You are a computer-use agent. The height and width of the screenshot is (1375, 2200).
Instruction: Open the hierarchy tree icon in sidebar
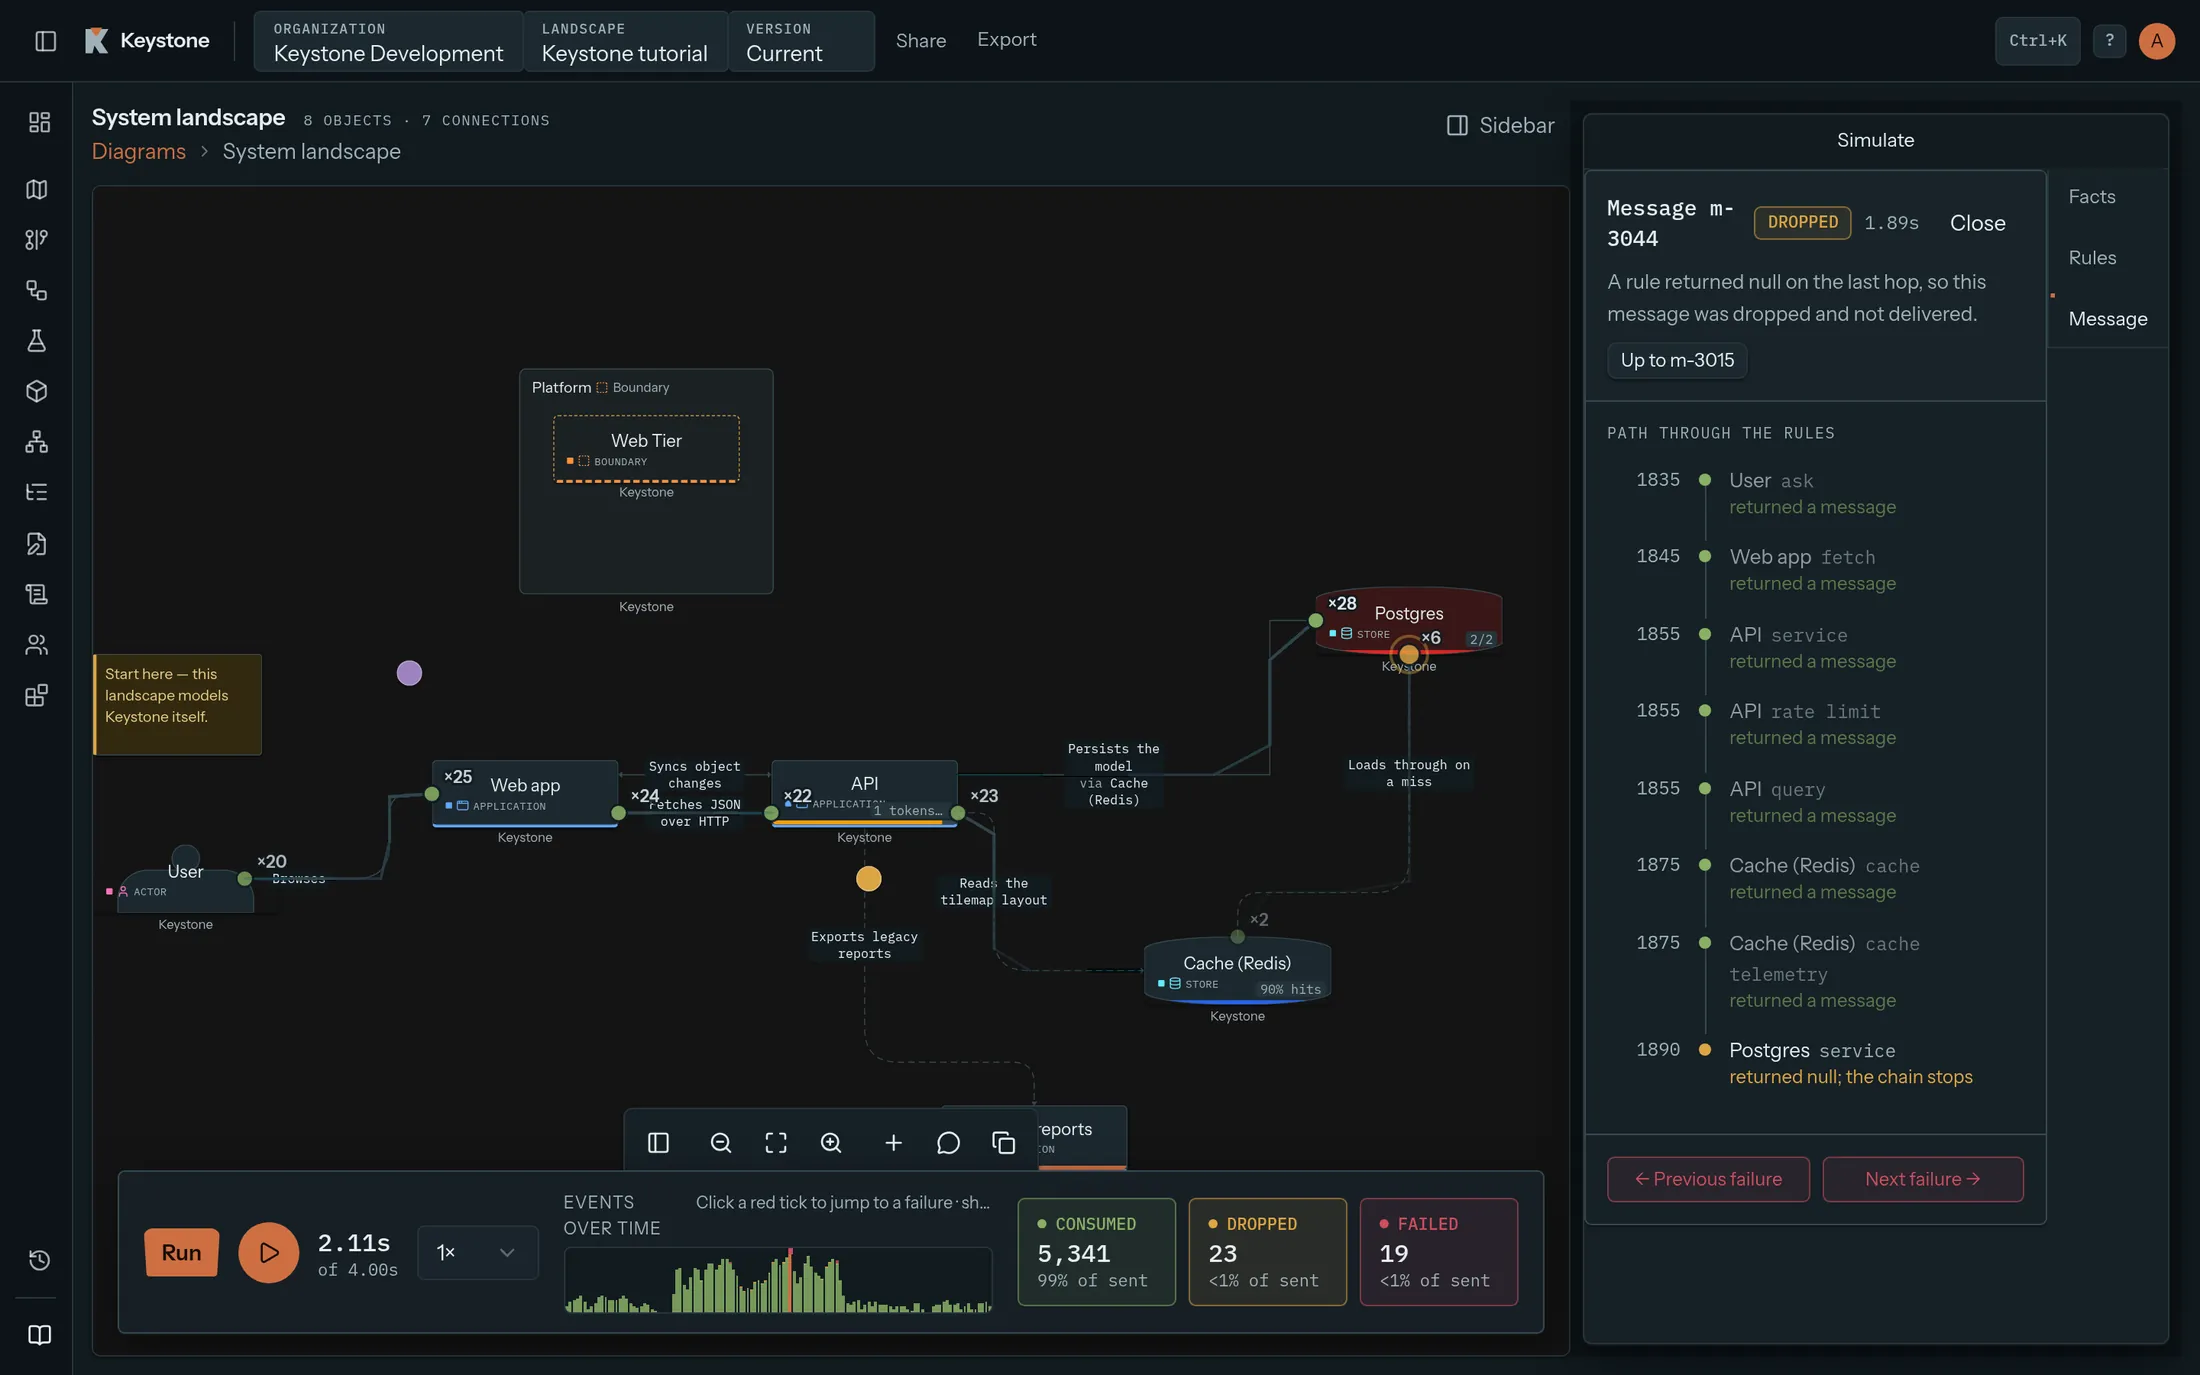38,442
